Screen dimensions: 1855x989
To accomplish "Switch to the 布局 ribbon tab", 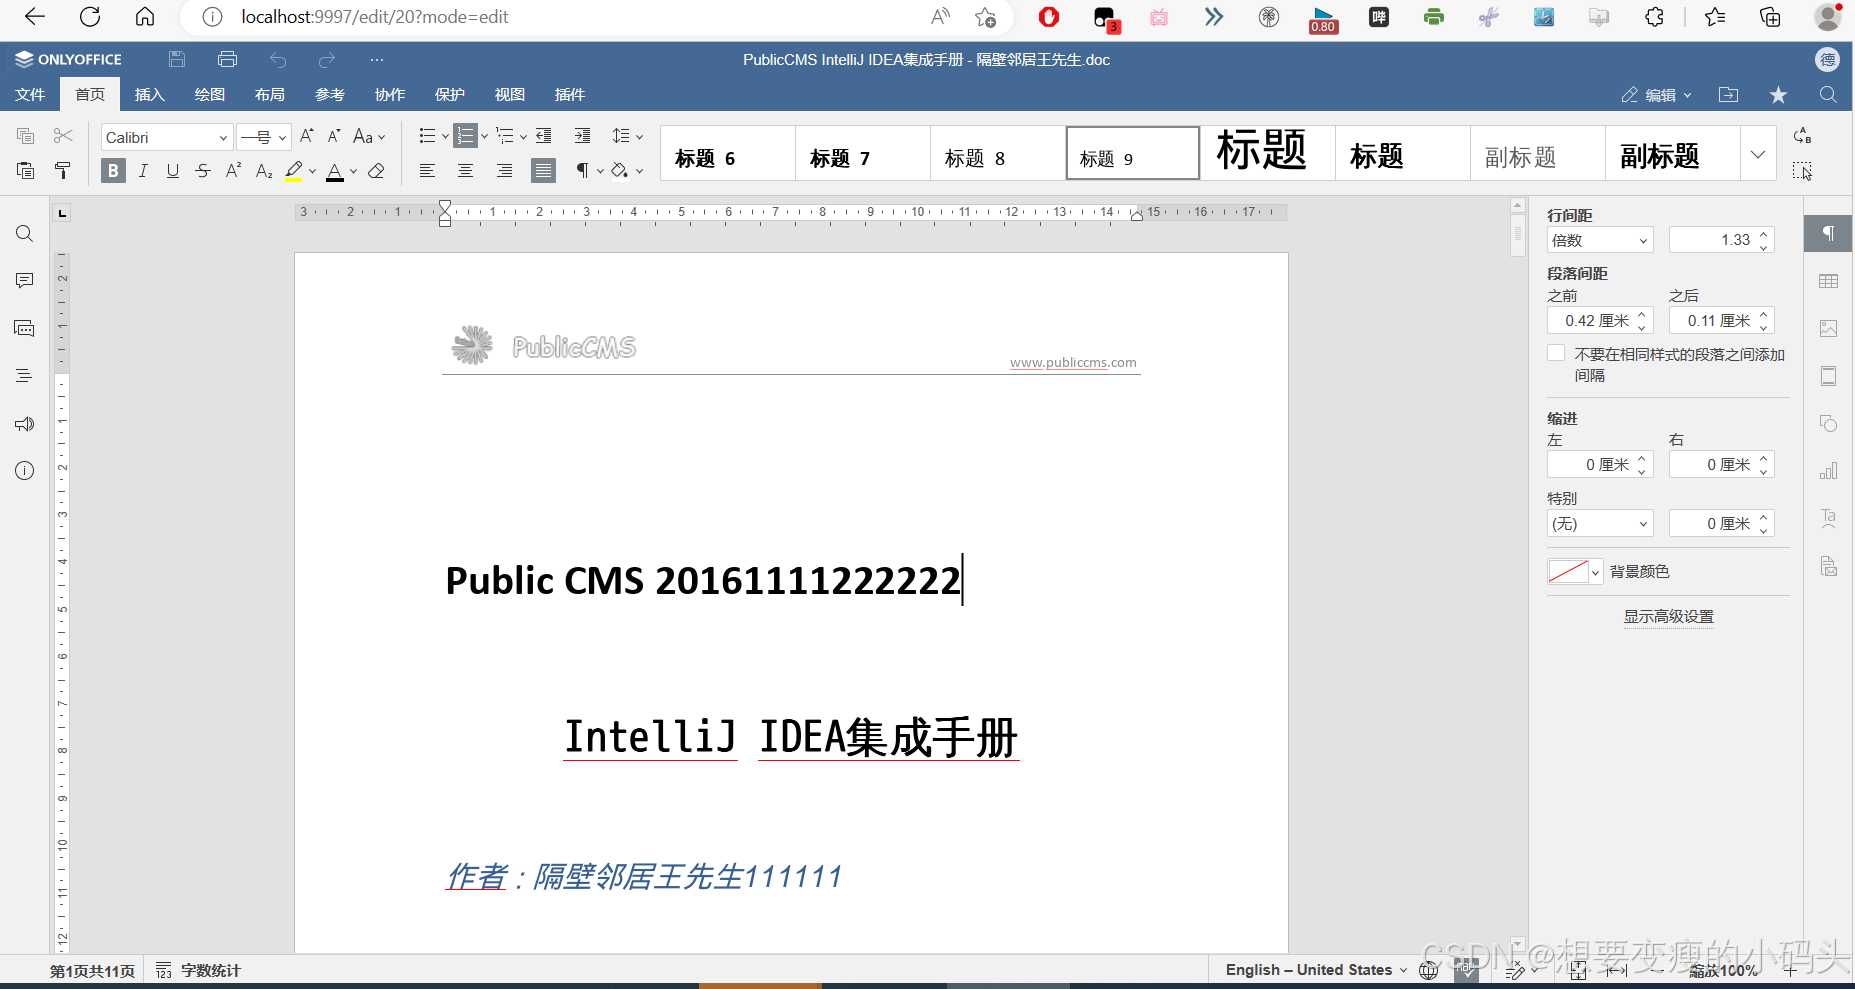I will pyautogui.click(x=269, y=94).
